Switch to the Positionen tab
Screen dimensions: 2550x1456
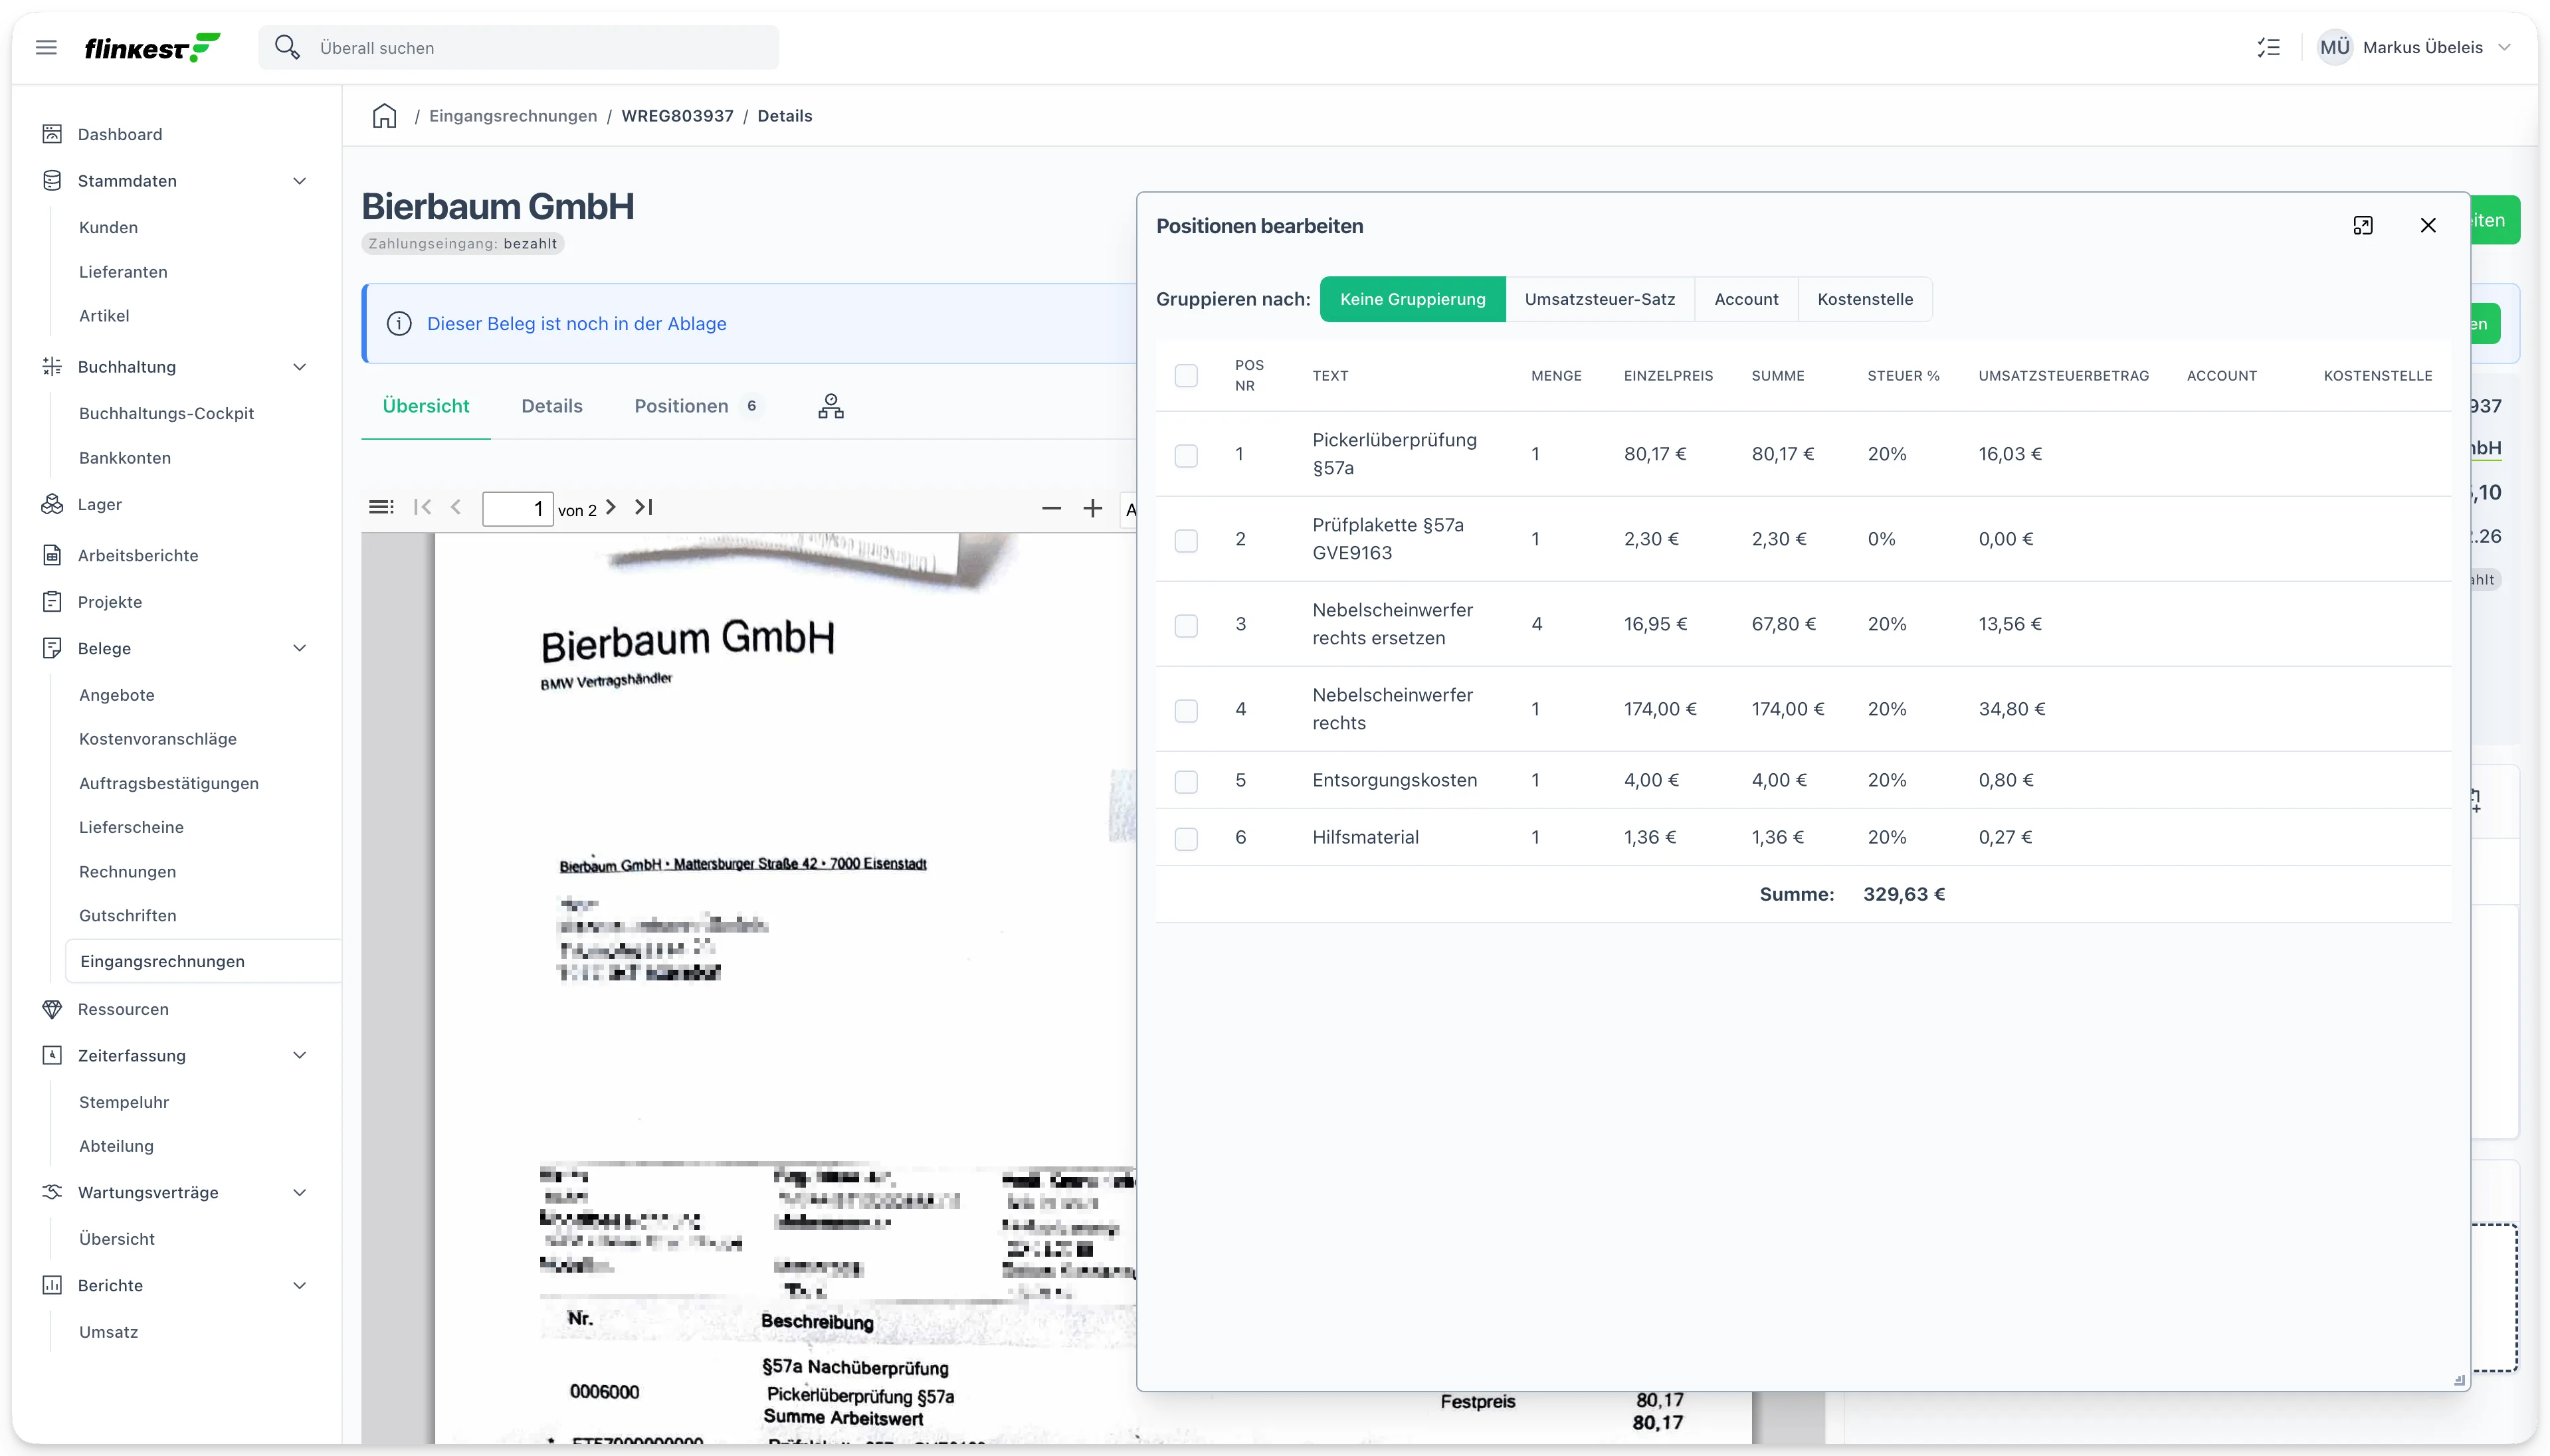(x=698, y=406)
